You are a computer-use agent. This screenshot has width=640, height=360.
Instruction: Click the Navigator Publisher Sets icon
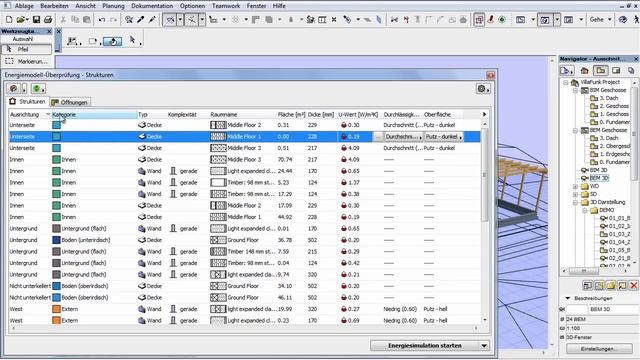[631, 71]
